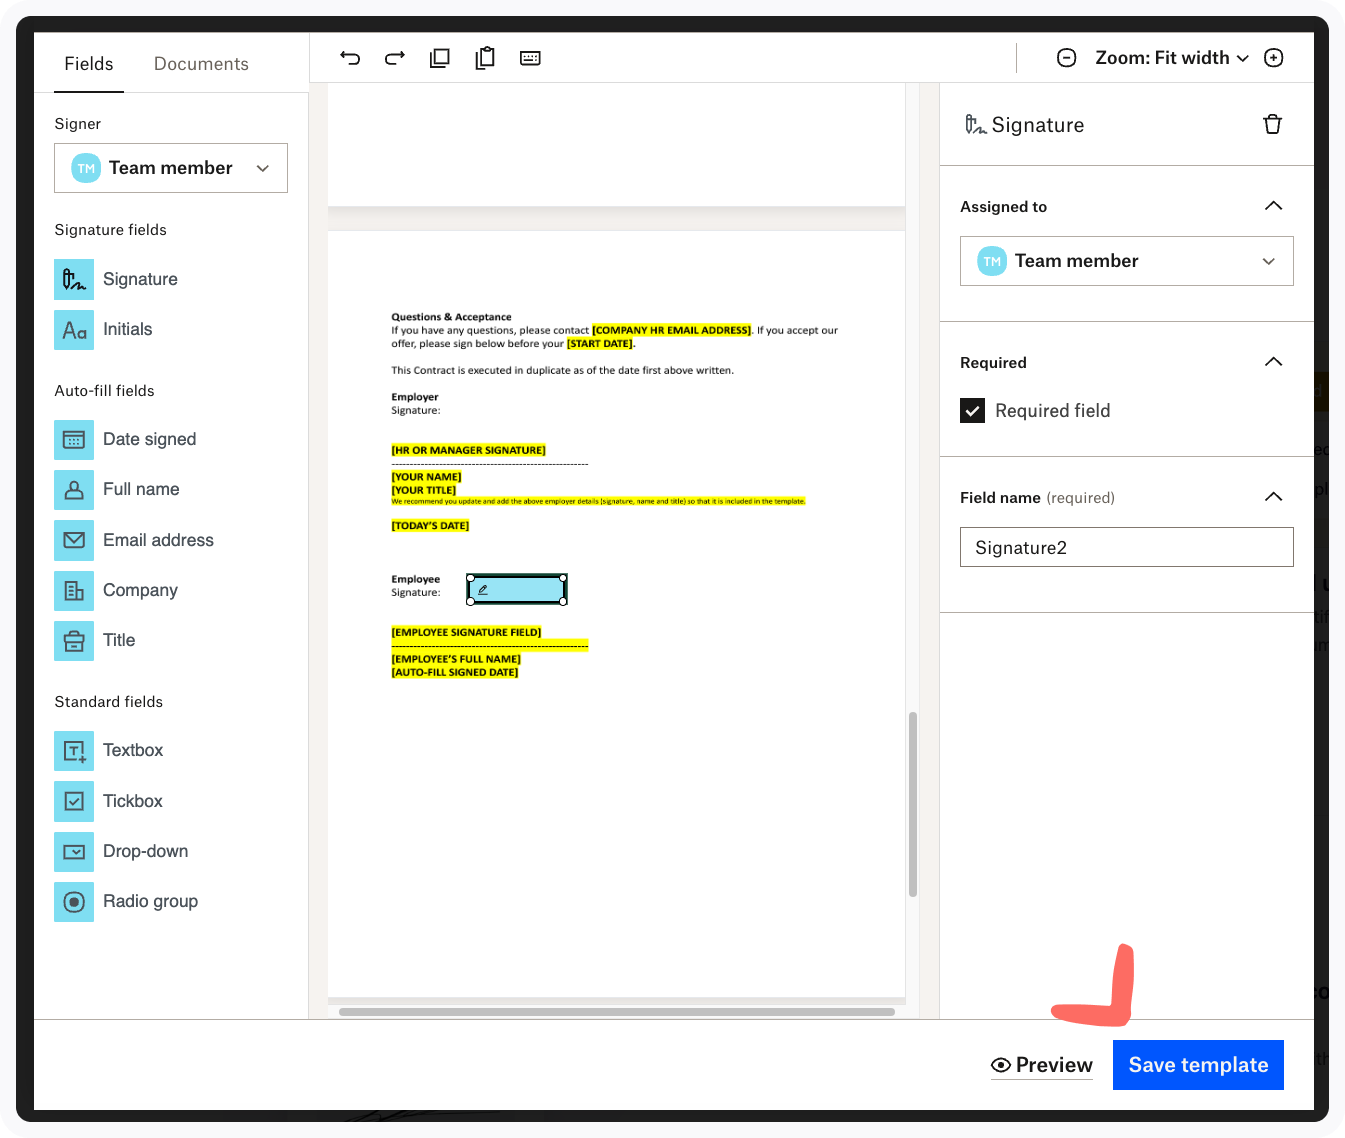Select the Date signed auto-fill field

[x=149, y=439]
